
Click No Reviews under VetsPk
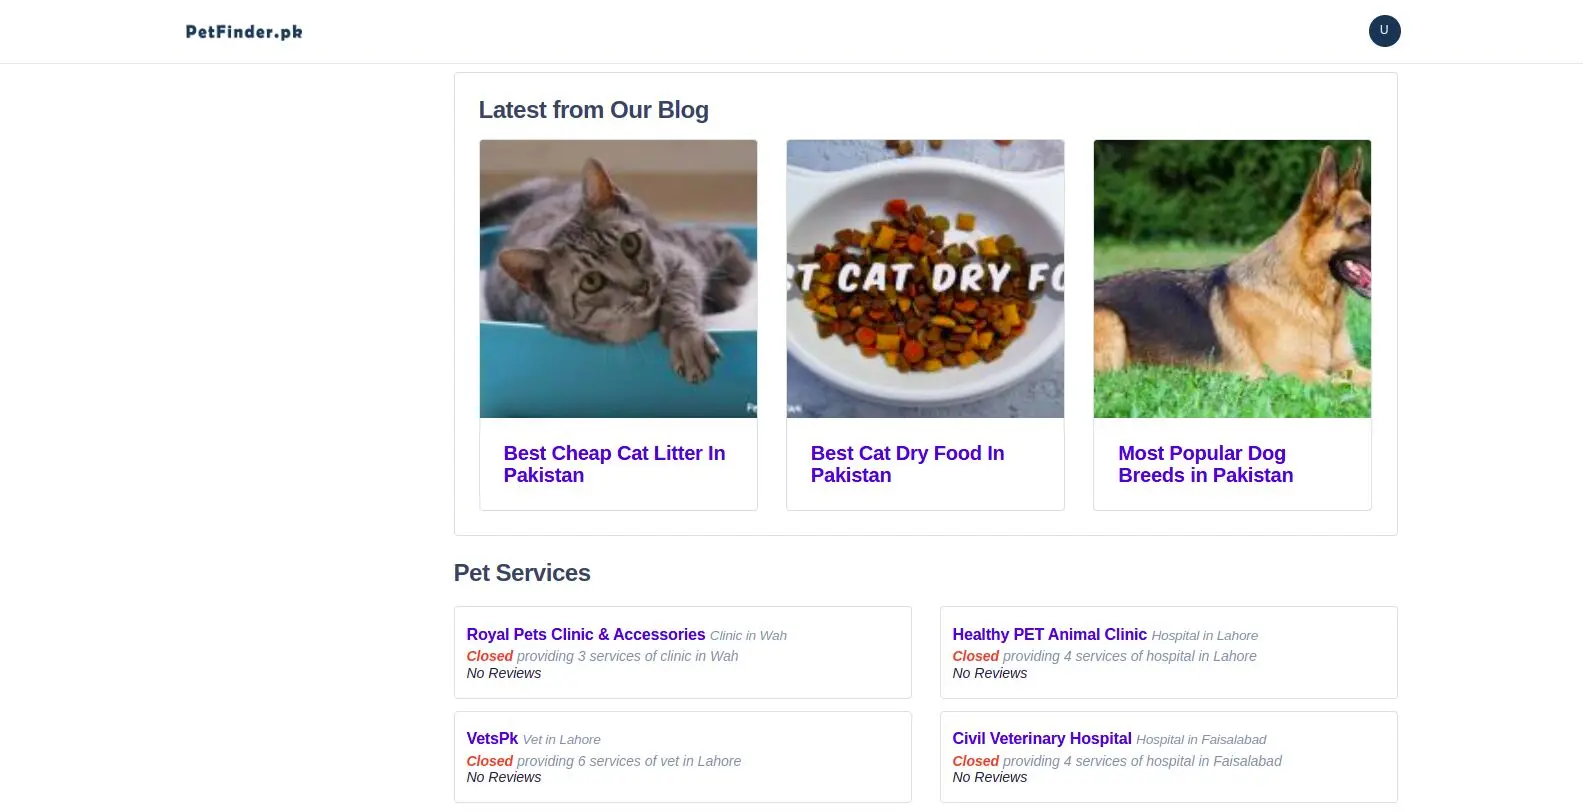click(x=504, y=777)
